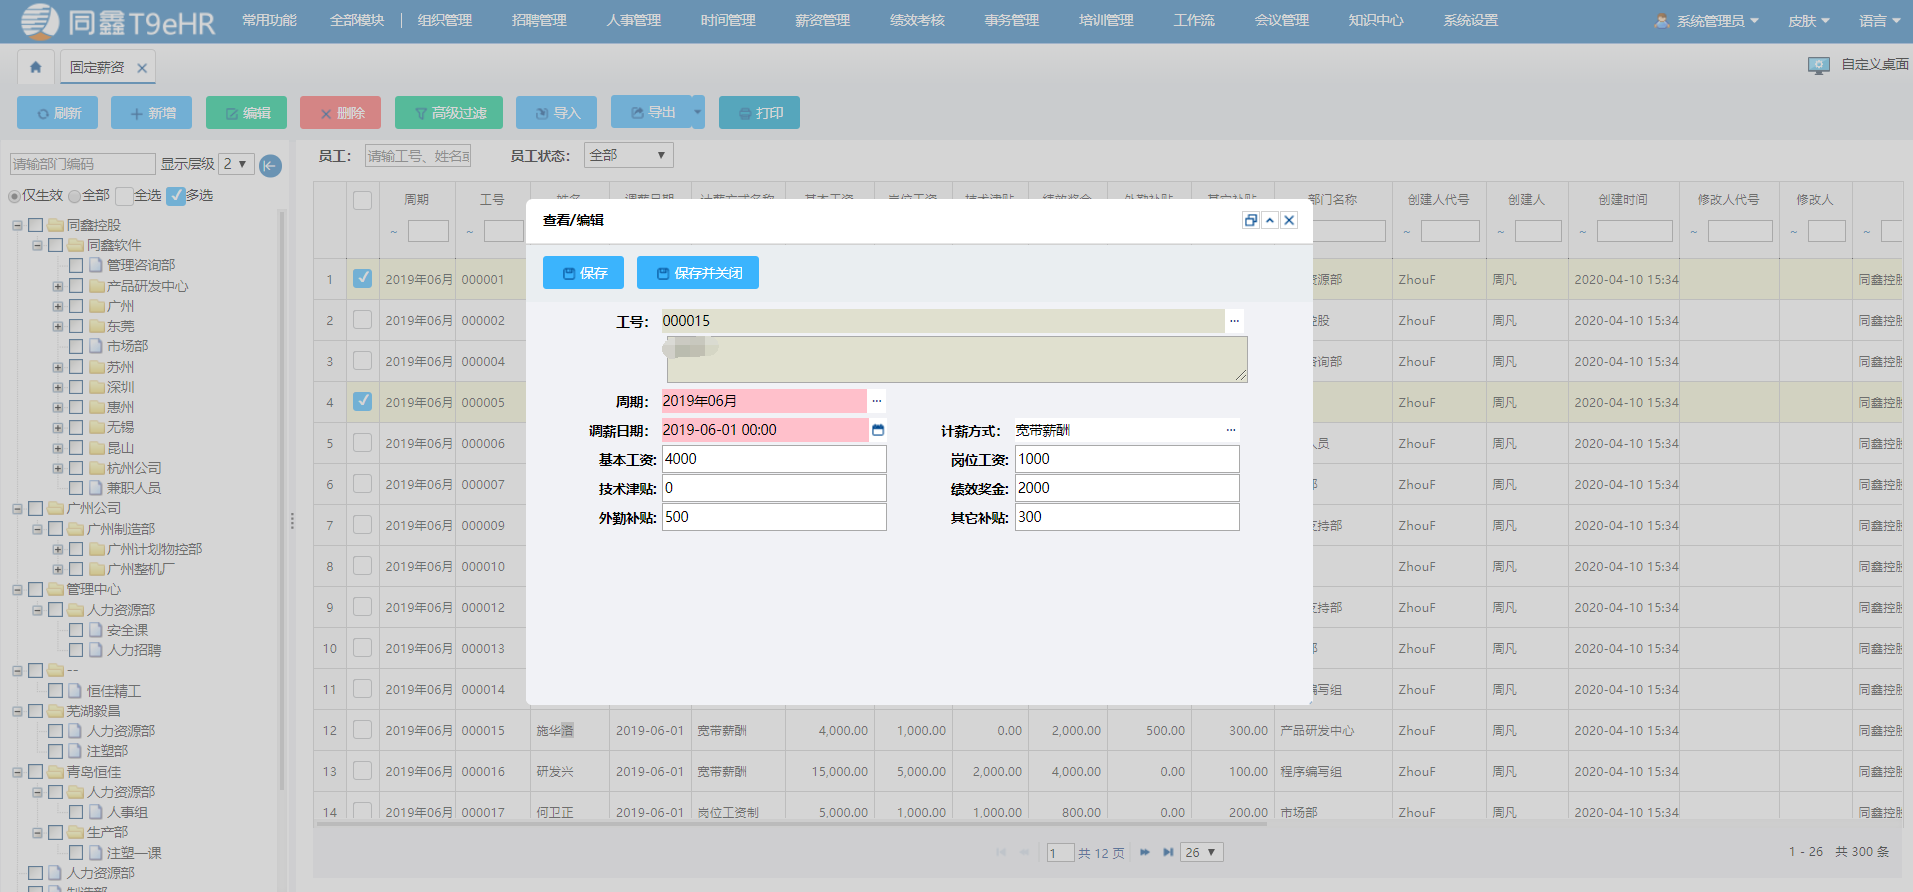Open the 薪资管理 menu
This screenshot has width=1913, height=892.
click(x=822, y=20)
